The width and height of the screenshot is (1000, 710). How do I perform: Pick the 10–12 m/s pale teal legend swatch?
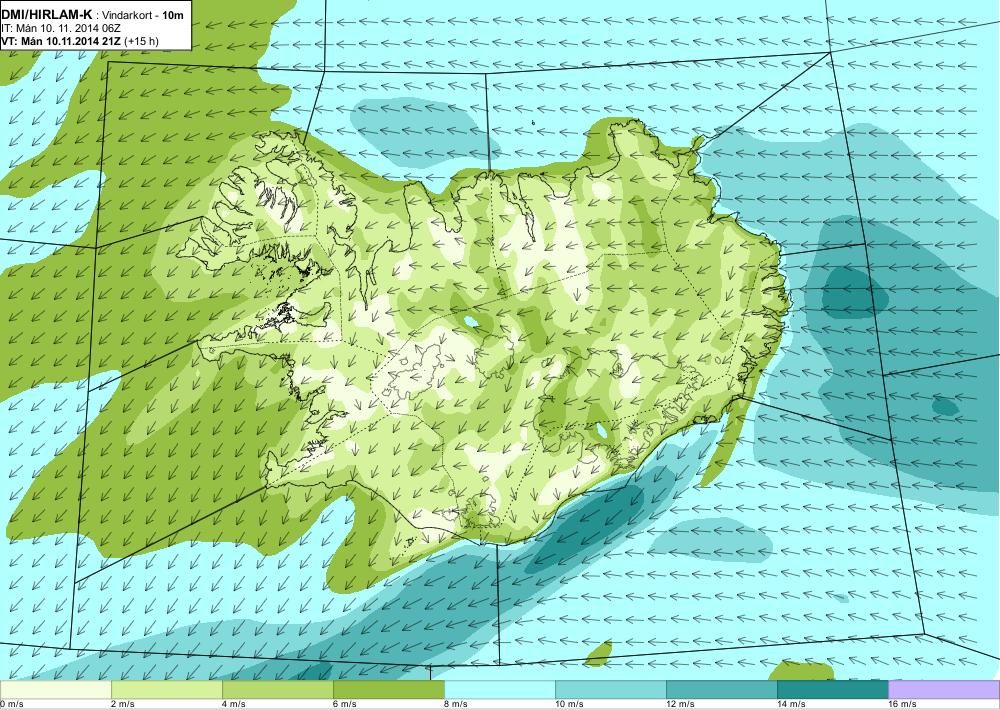pos(610,690)
